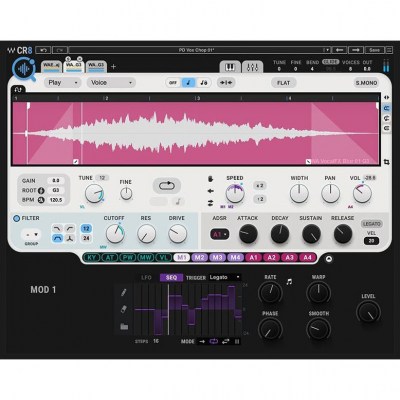The image size is (400, 400).
Task: Select the left arrow reverse icon
Action: tap(210, 191)
